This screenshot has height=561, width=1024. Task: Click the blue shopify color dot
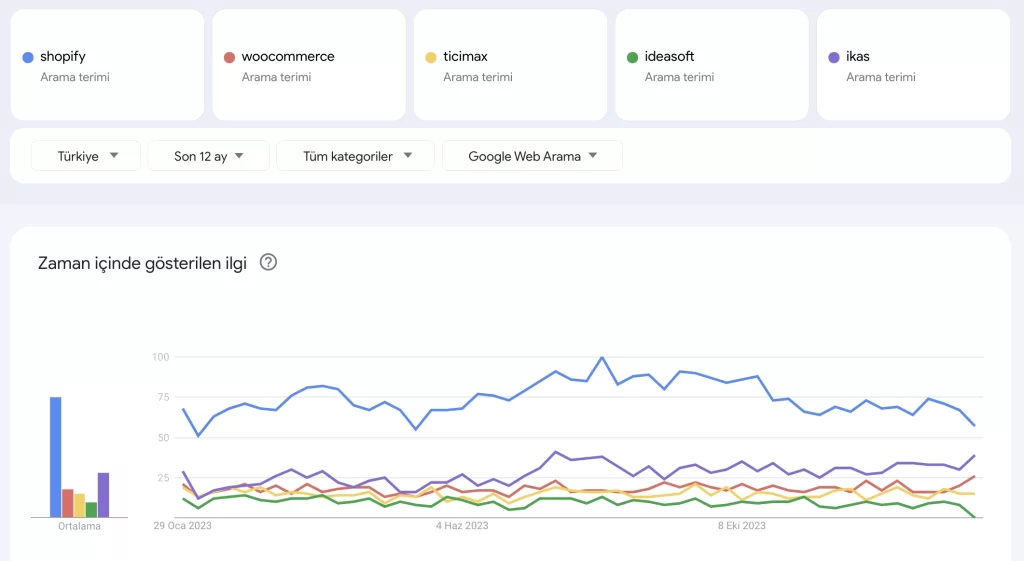pos(28,57)
